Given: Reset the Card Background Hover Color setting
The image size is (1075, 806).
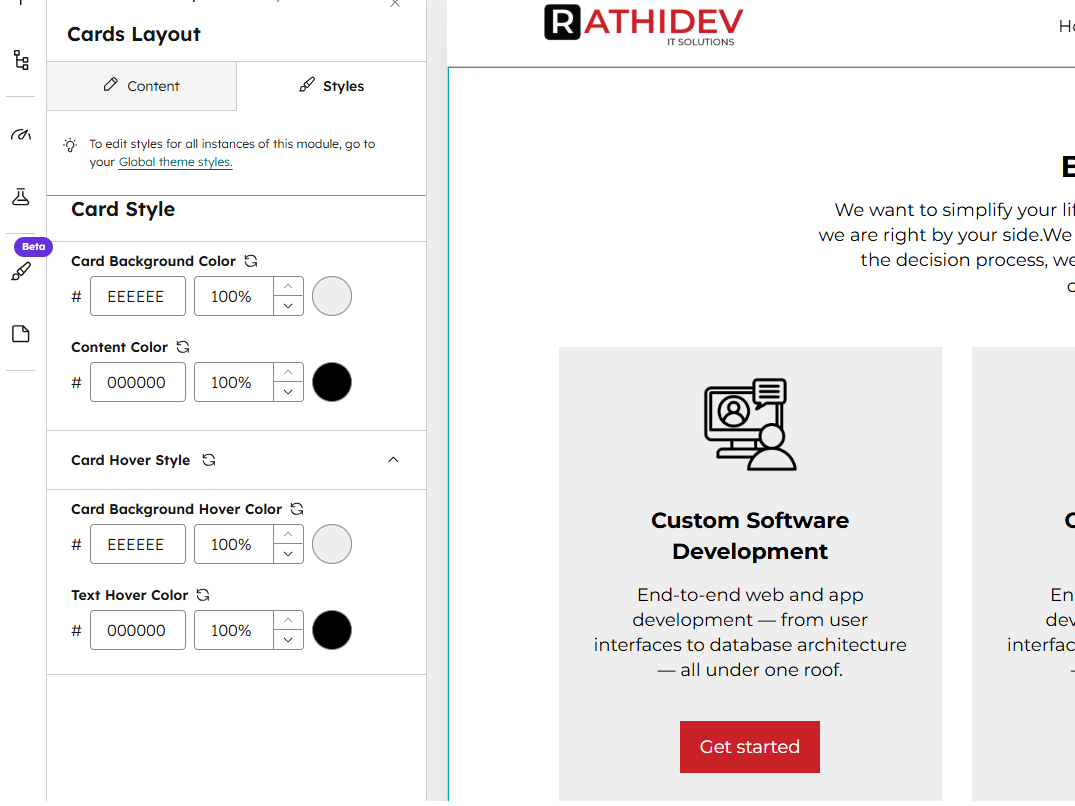Looking at the screenshot, I should click(x=297, y=509).
